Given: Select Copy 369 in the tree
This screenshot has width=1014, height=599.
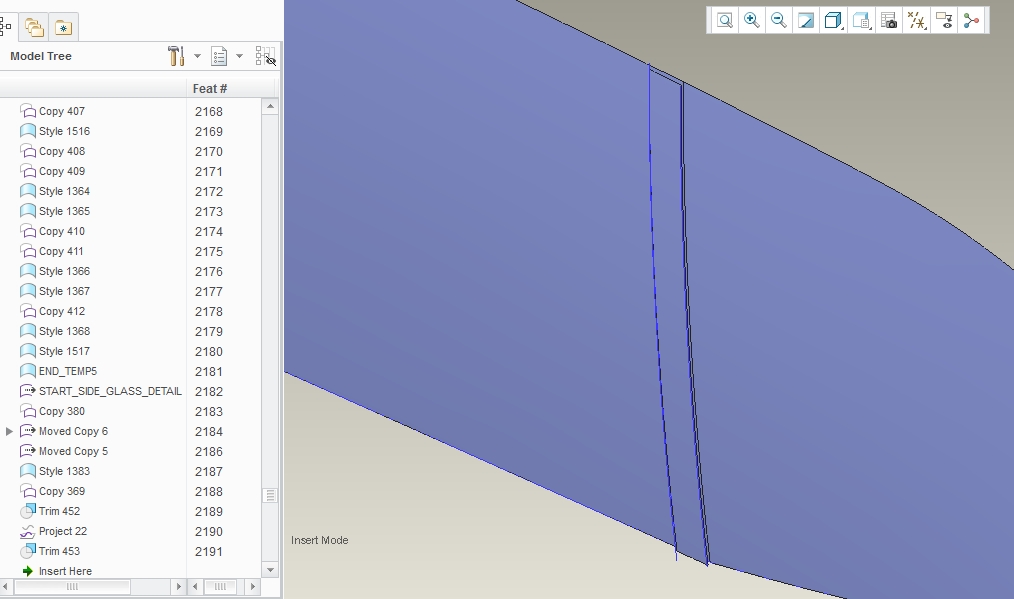Looking at the screenshot, I should [61, 492].
